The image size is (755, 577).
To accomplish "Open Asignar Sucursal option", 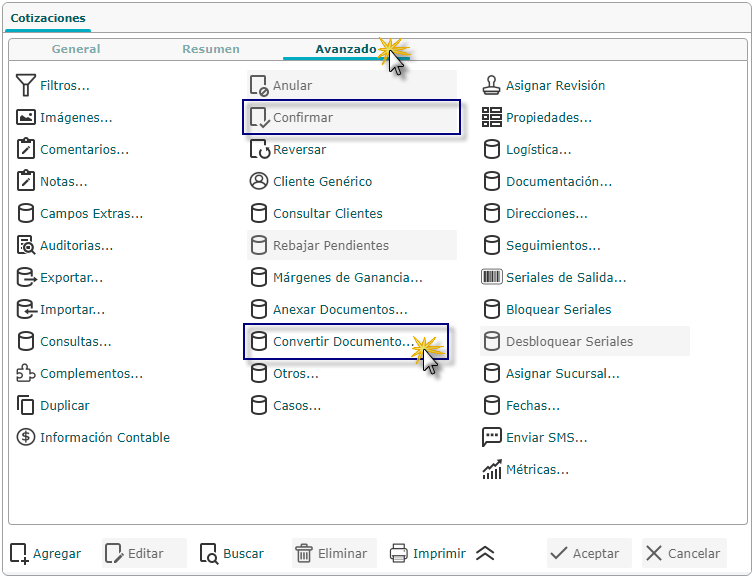I will [551, 373].
